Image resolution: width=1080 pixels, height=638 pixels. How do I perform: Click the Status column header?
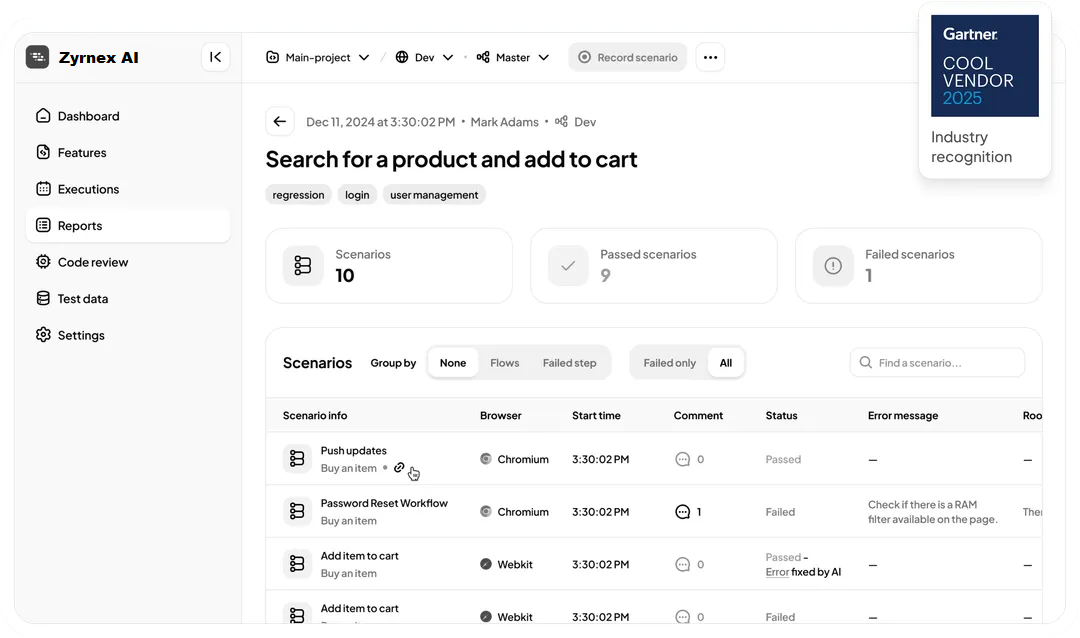[782, 415]
